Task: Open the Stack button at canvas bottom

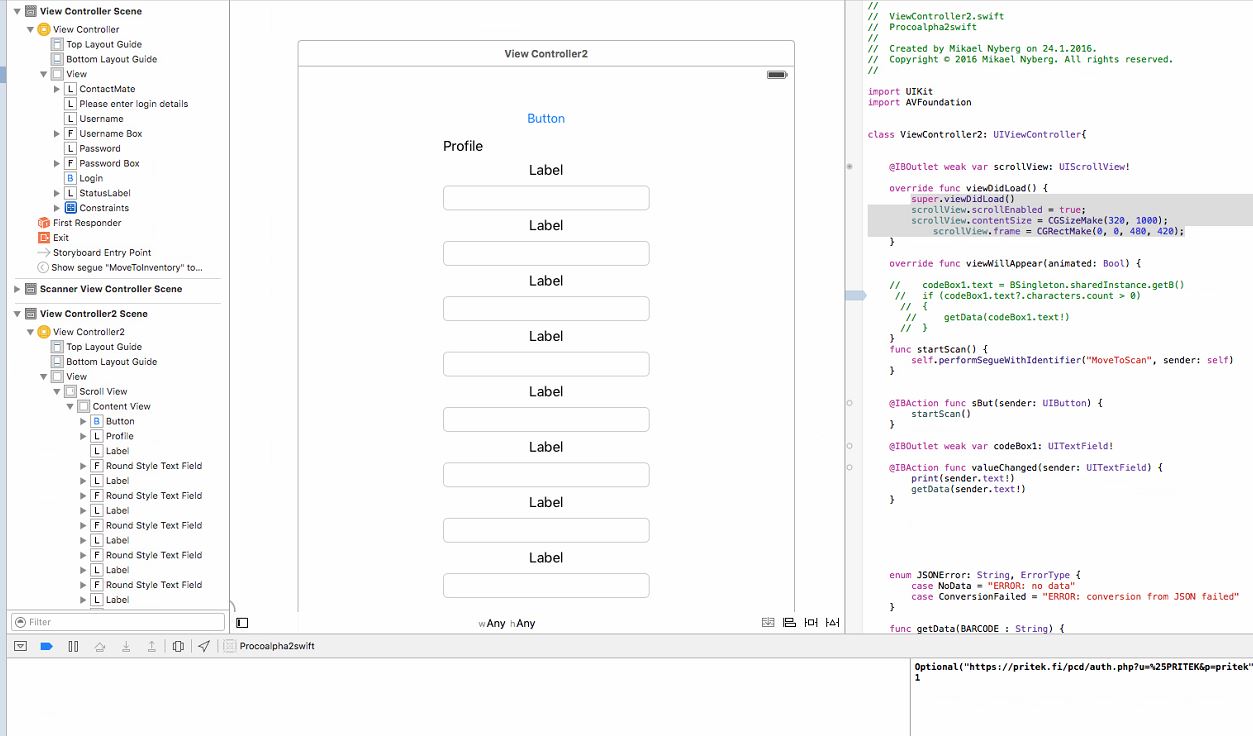Action: click(768, 622)
